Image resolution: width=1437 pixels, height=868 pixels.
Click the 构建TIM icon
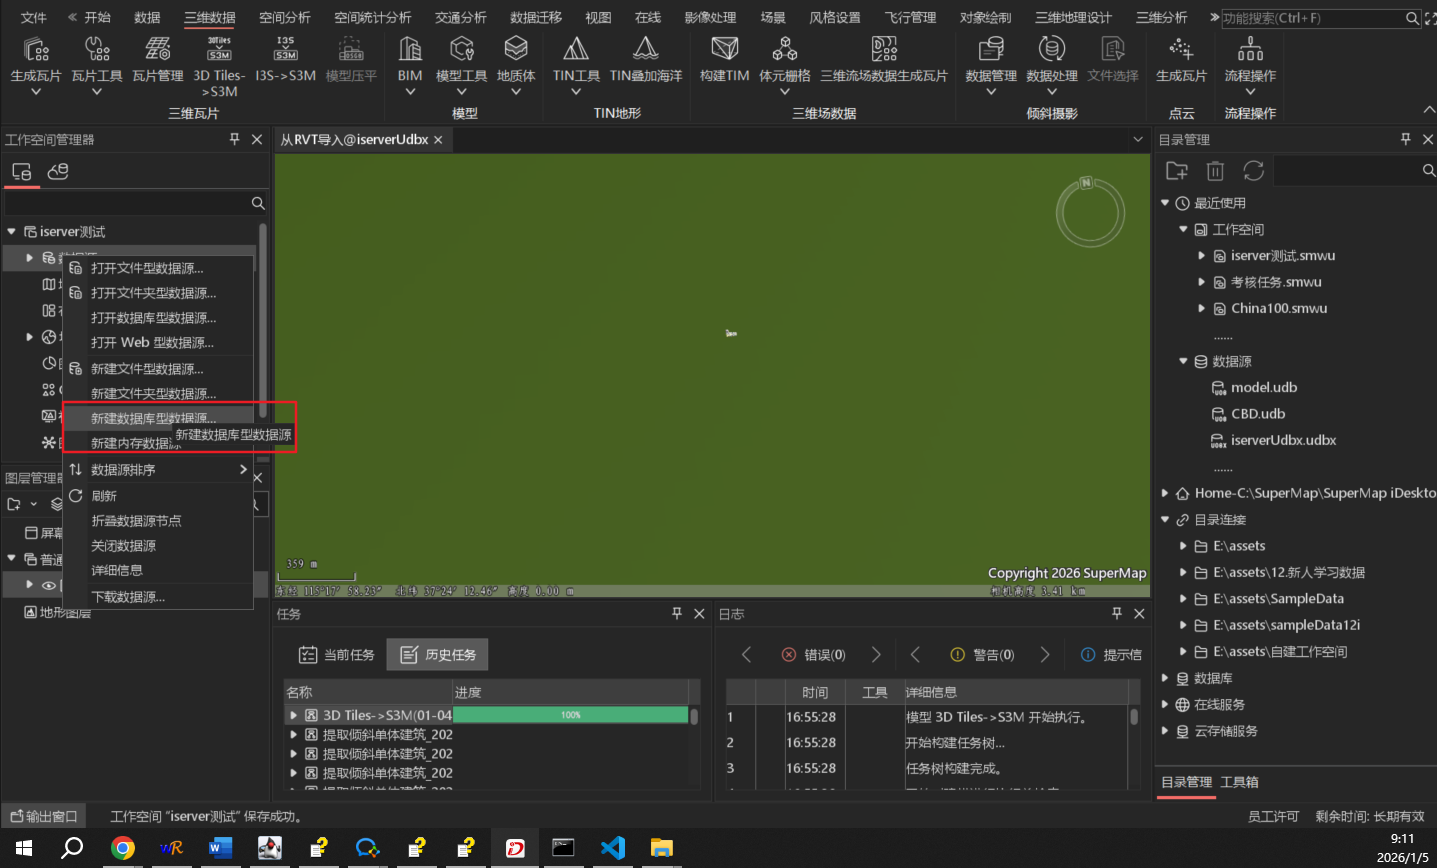(724, 50)
